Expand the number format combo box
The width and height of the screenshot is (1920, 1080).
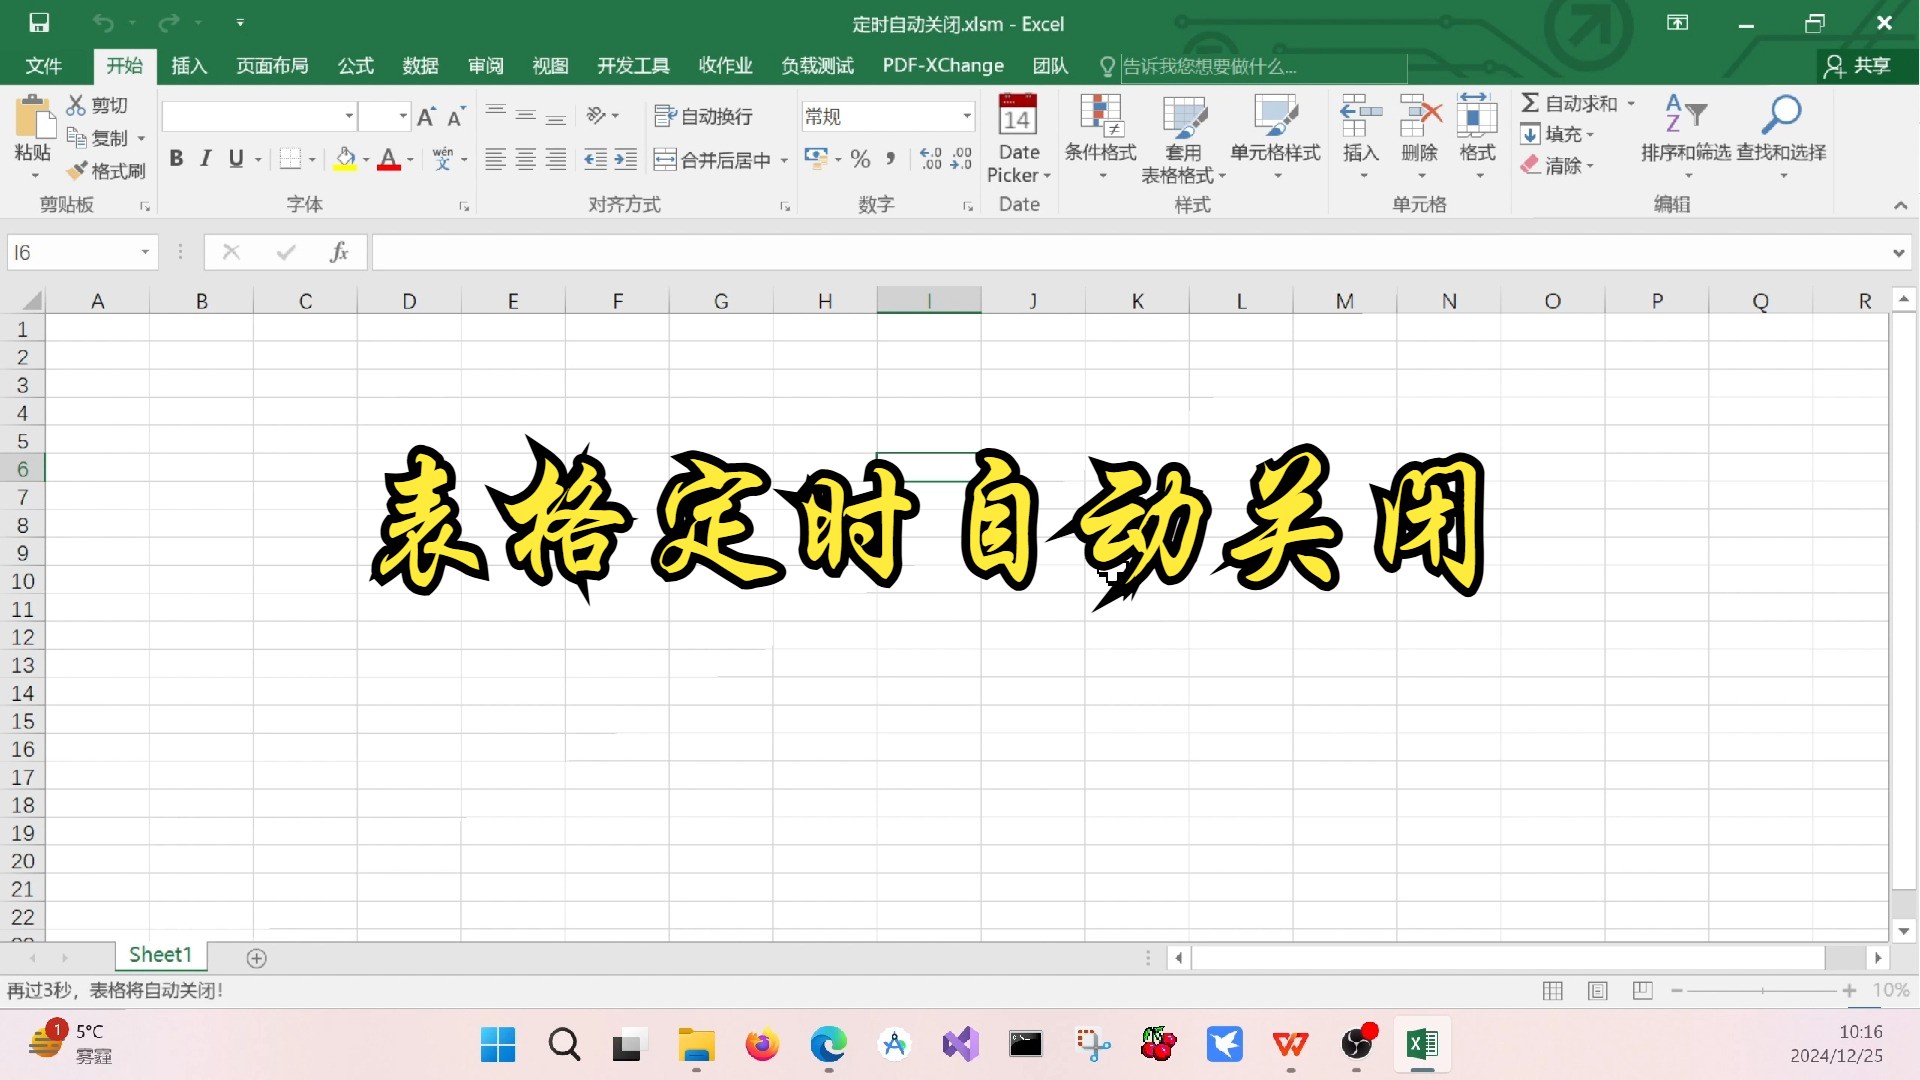(966, 116)
